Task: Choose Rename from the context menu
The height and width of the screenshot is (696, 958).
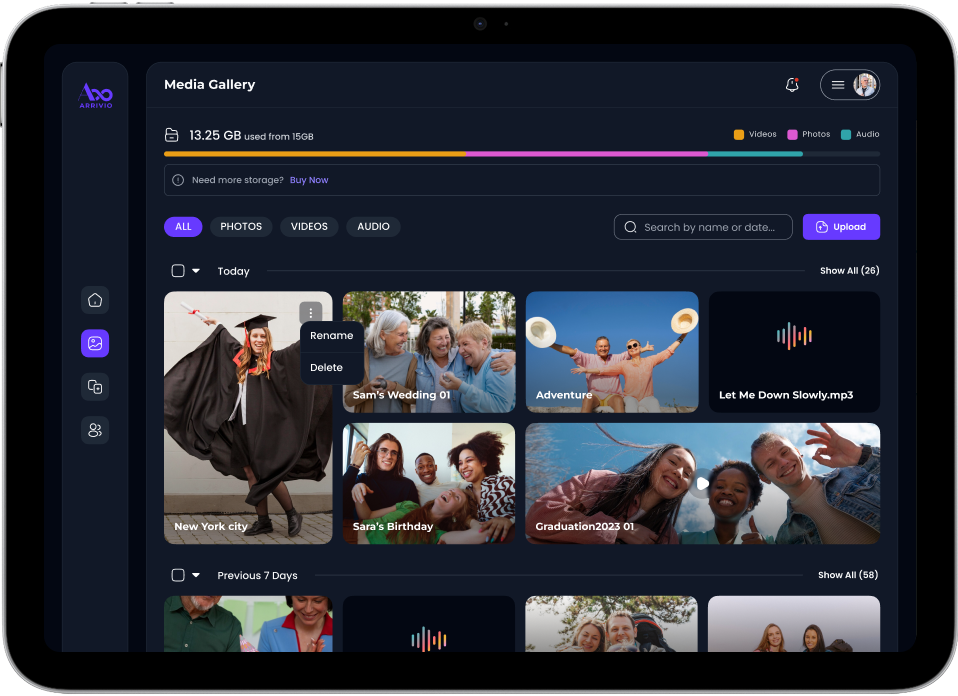Action: (x=331, y=335)
